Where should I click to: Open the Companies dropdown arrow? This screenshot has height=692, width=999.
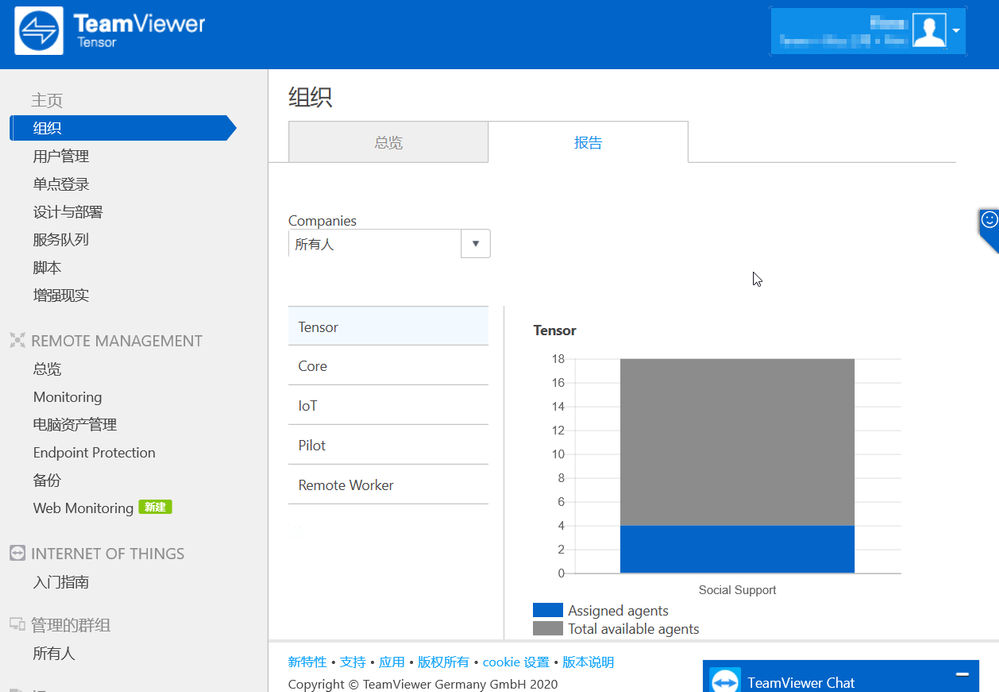tap(475, 243)
